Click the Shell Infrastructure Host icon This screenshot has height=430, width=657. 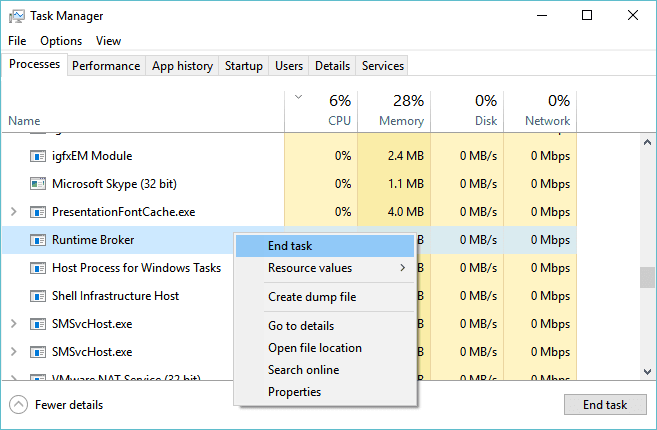[38, 296]
